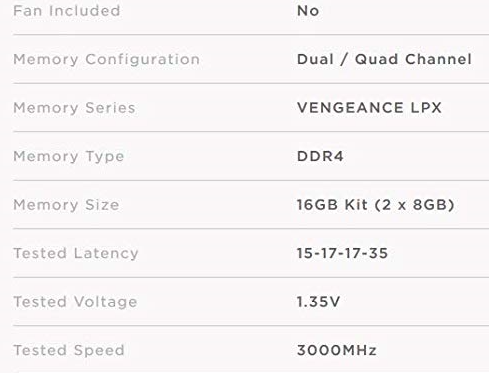Screen dimensions: 489x373
Task: Select VENGEANCE LPX value
Action: (x=369, y=108)
